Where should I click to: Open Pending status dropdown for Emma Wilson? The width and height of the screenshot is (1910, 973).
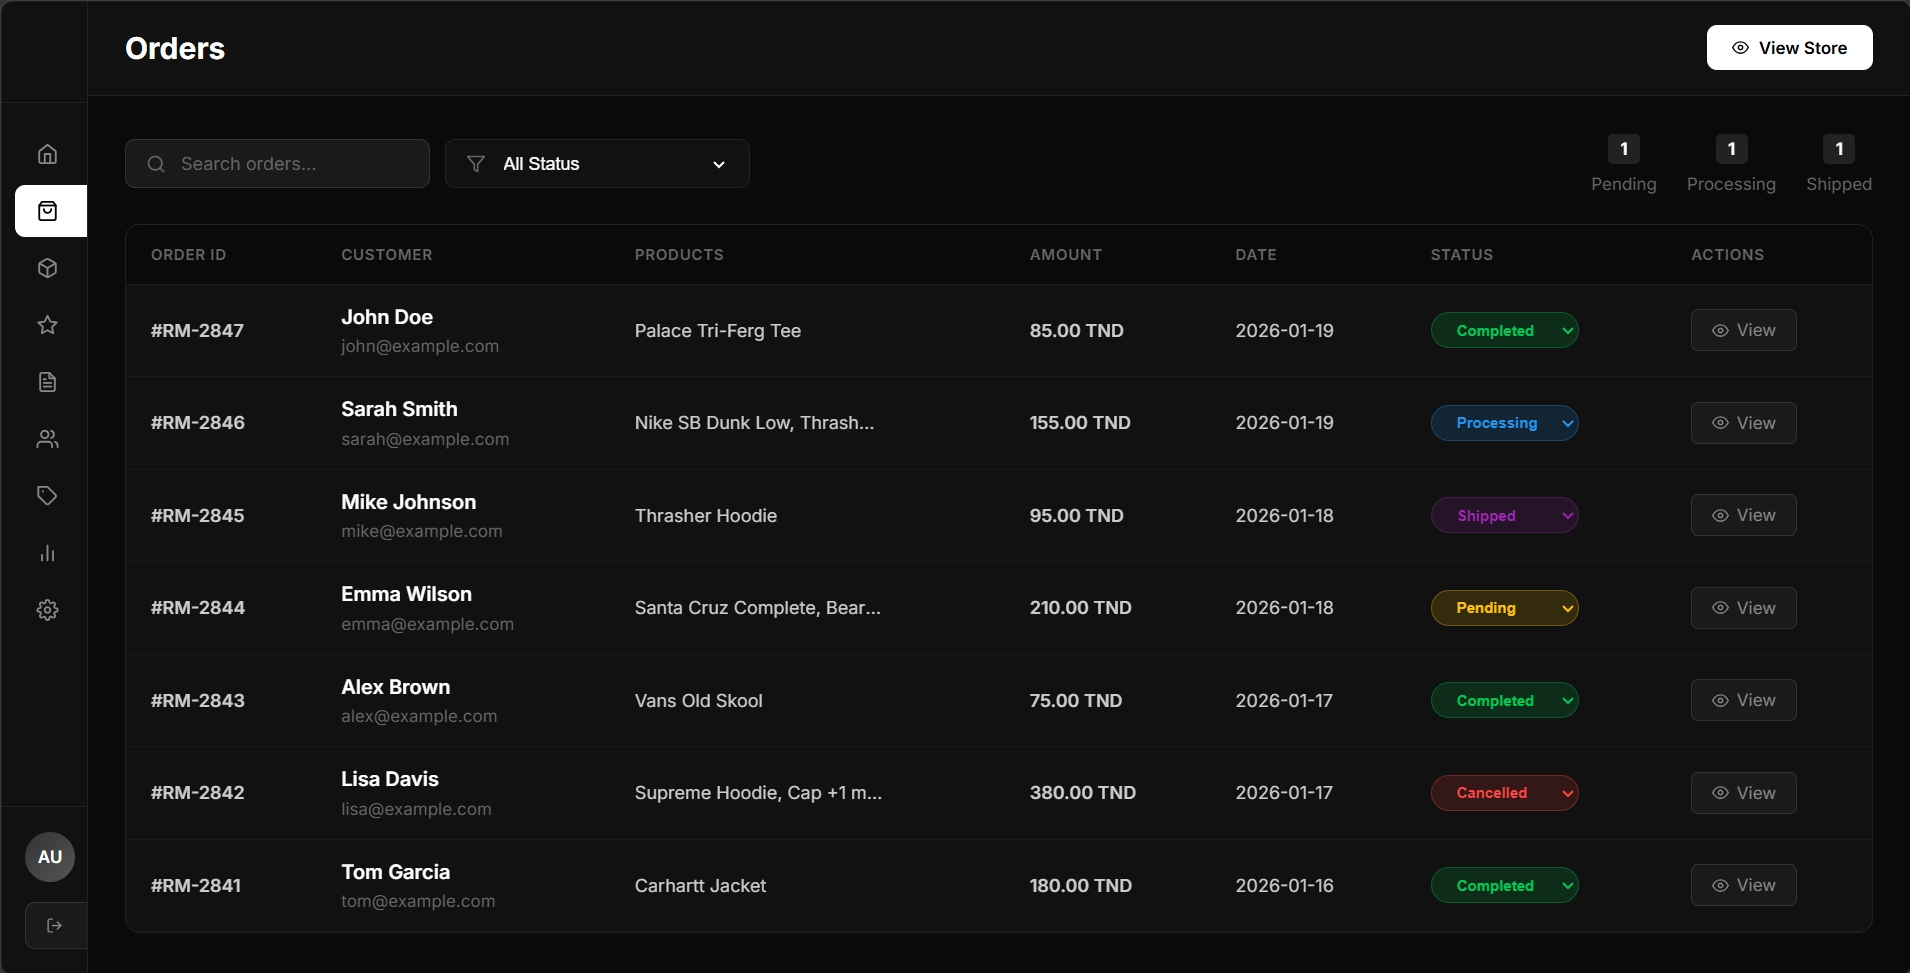[1504, 608]
